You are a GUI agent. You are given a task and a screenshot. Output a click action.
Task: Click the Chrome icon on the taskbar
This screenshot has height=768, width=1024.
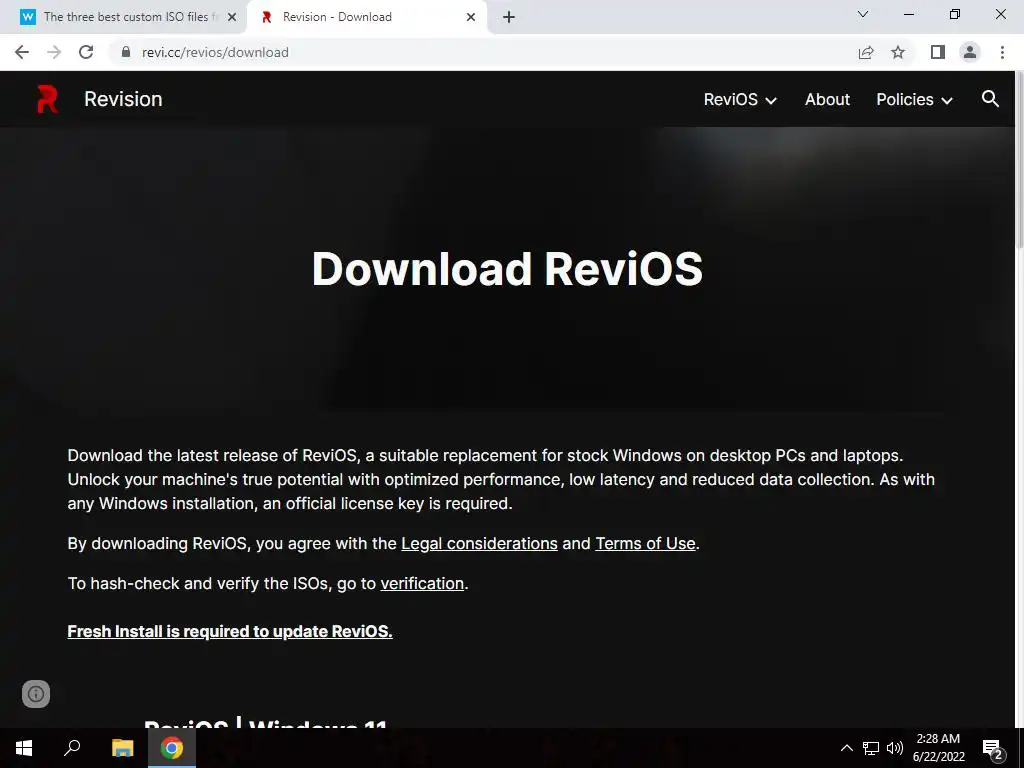(x=172, y=748)
